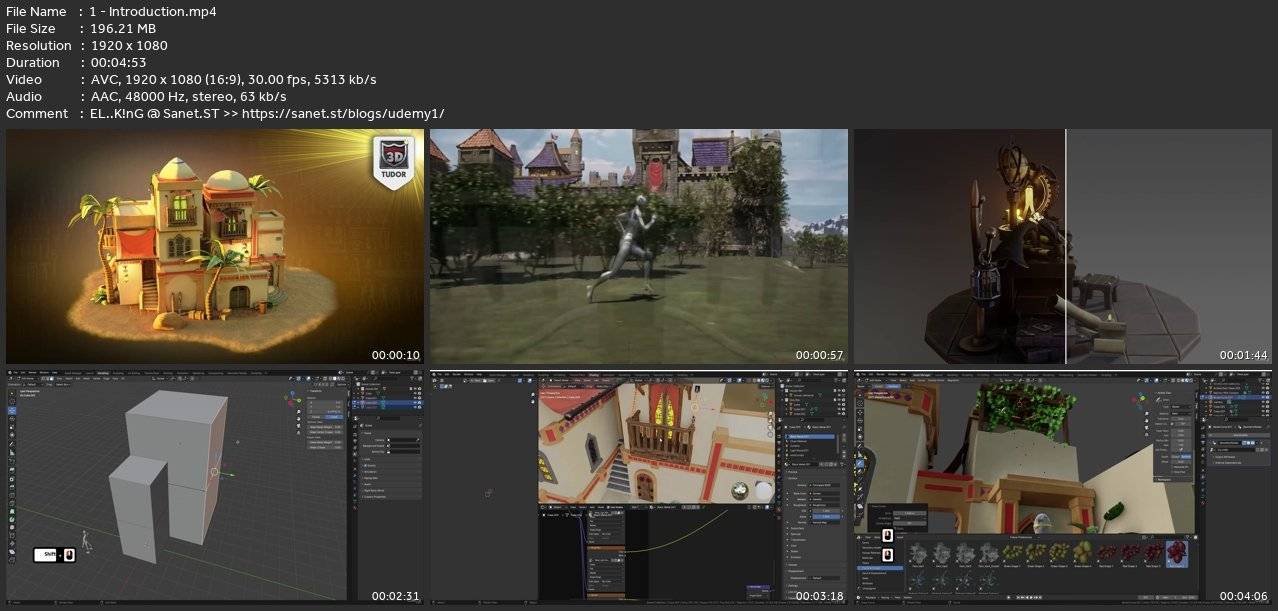The width and height of the screenshot is (1278, 611).
Task: Select the highlighted red grape asset thumbnail
Action: pos(1177,553)
